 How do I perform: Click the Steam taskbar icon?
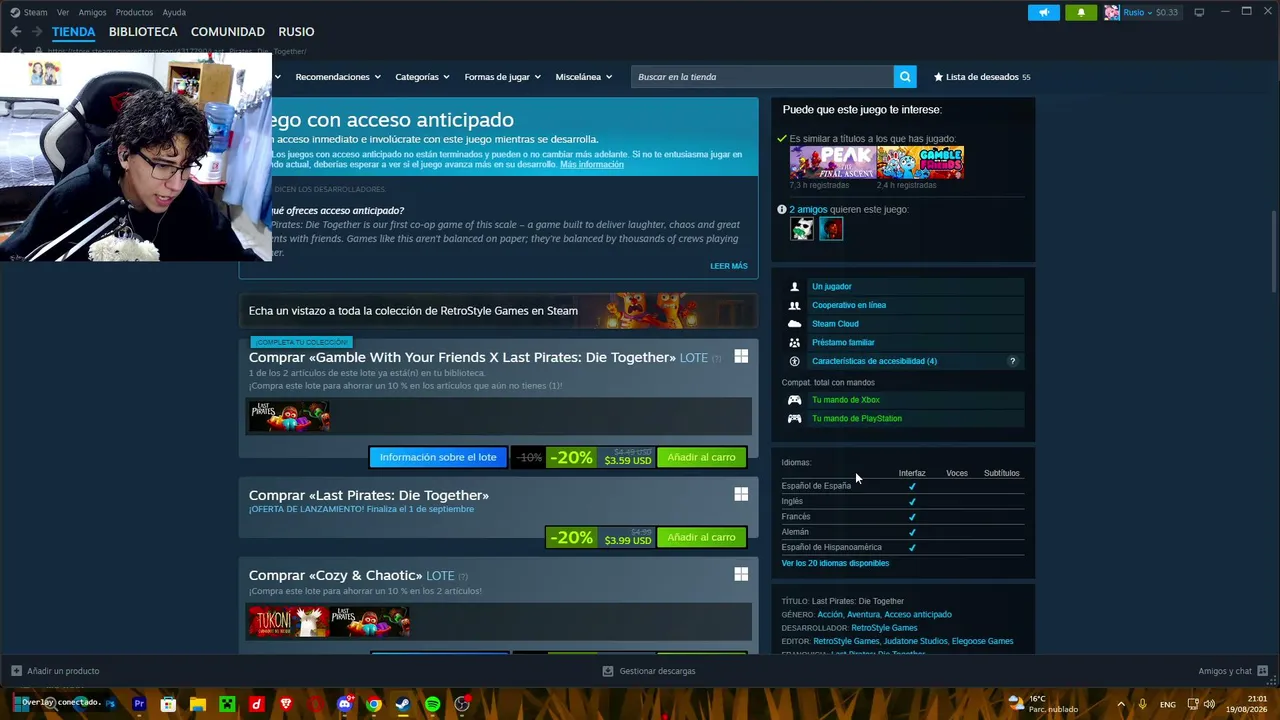pos(403,704)
